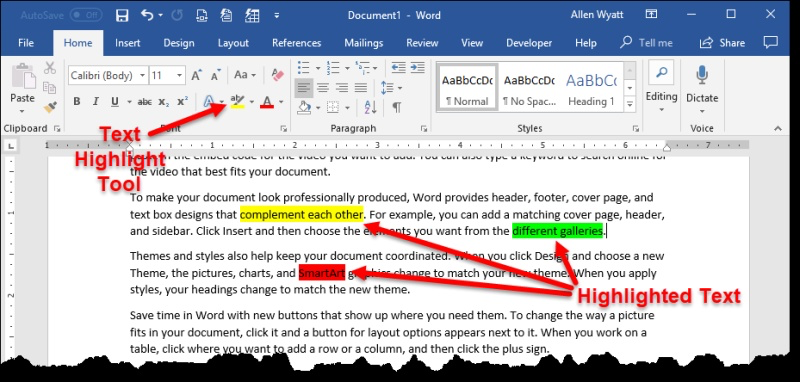Viewport: 800px width, 382px height.
Task: Switch to the Review tab
Action: click(421, 43)
